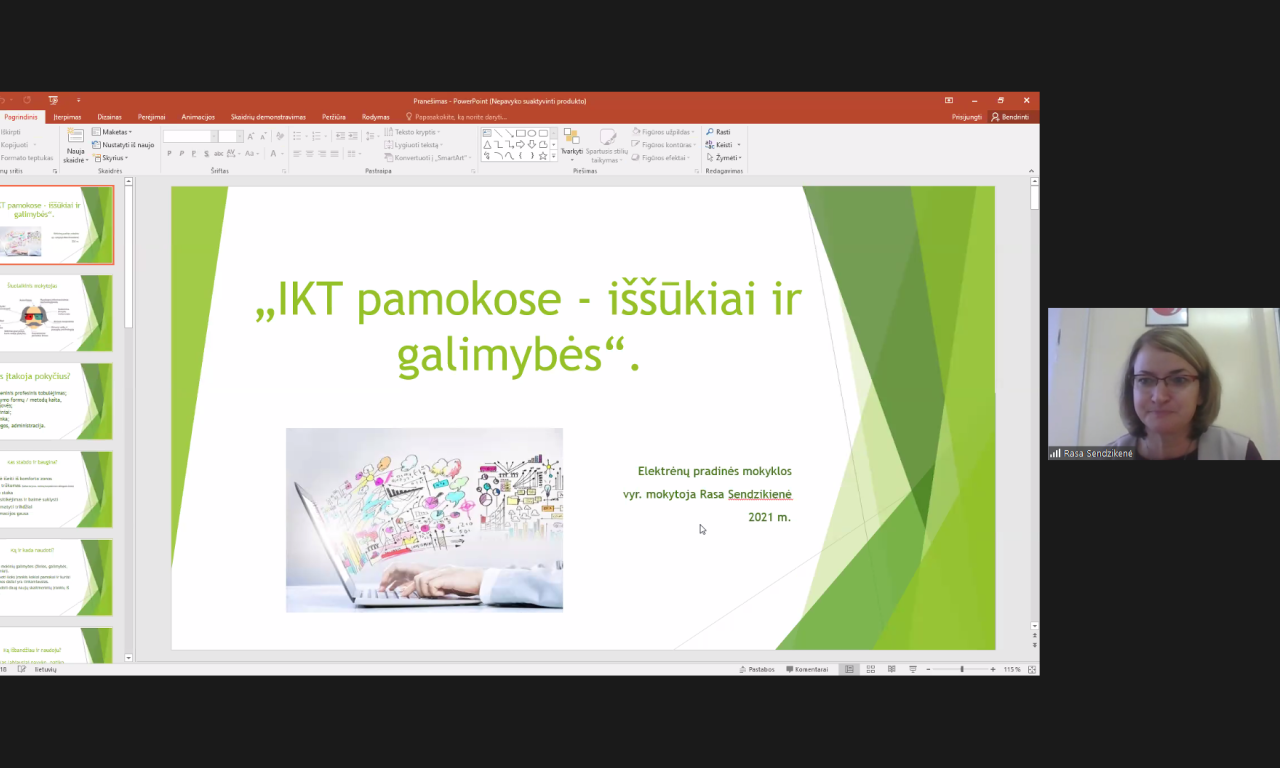This screenshot has width=1280, height=768.
Task: Click Nustatyti iš naujo reset button
Action: 123,145
